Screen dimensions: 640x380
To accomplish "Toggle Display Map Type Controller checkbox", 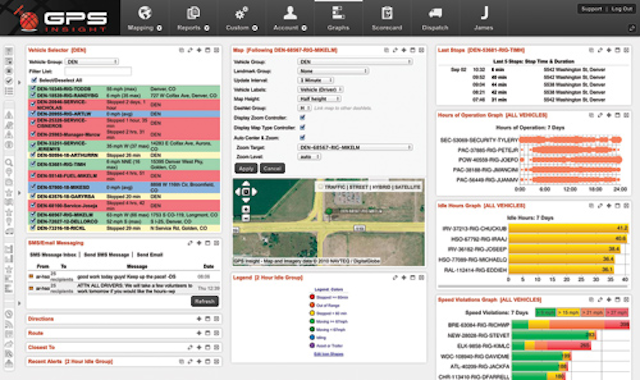I will [x=302, y=127].
